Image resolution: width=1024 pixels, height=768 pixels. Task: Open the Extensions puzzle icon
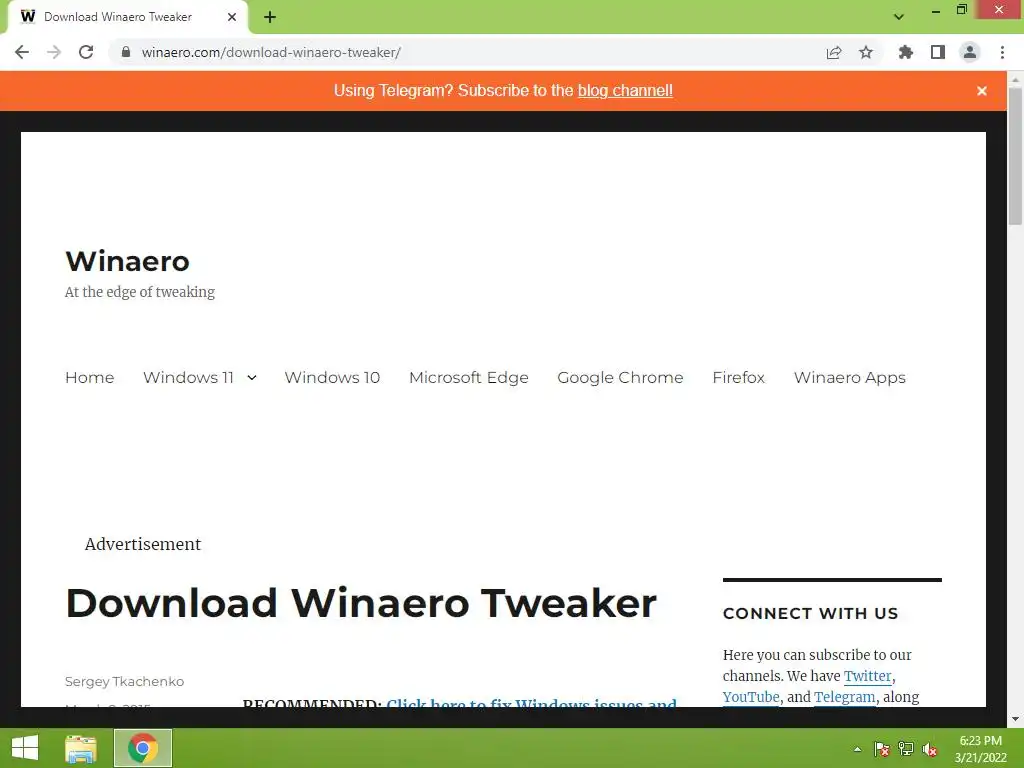point(906,52)
